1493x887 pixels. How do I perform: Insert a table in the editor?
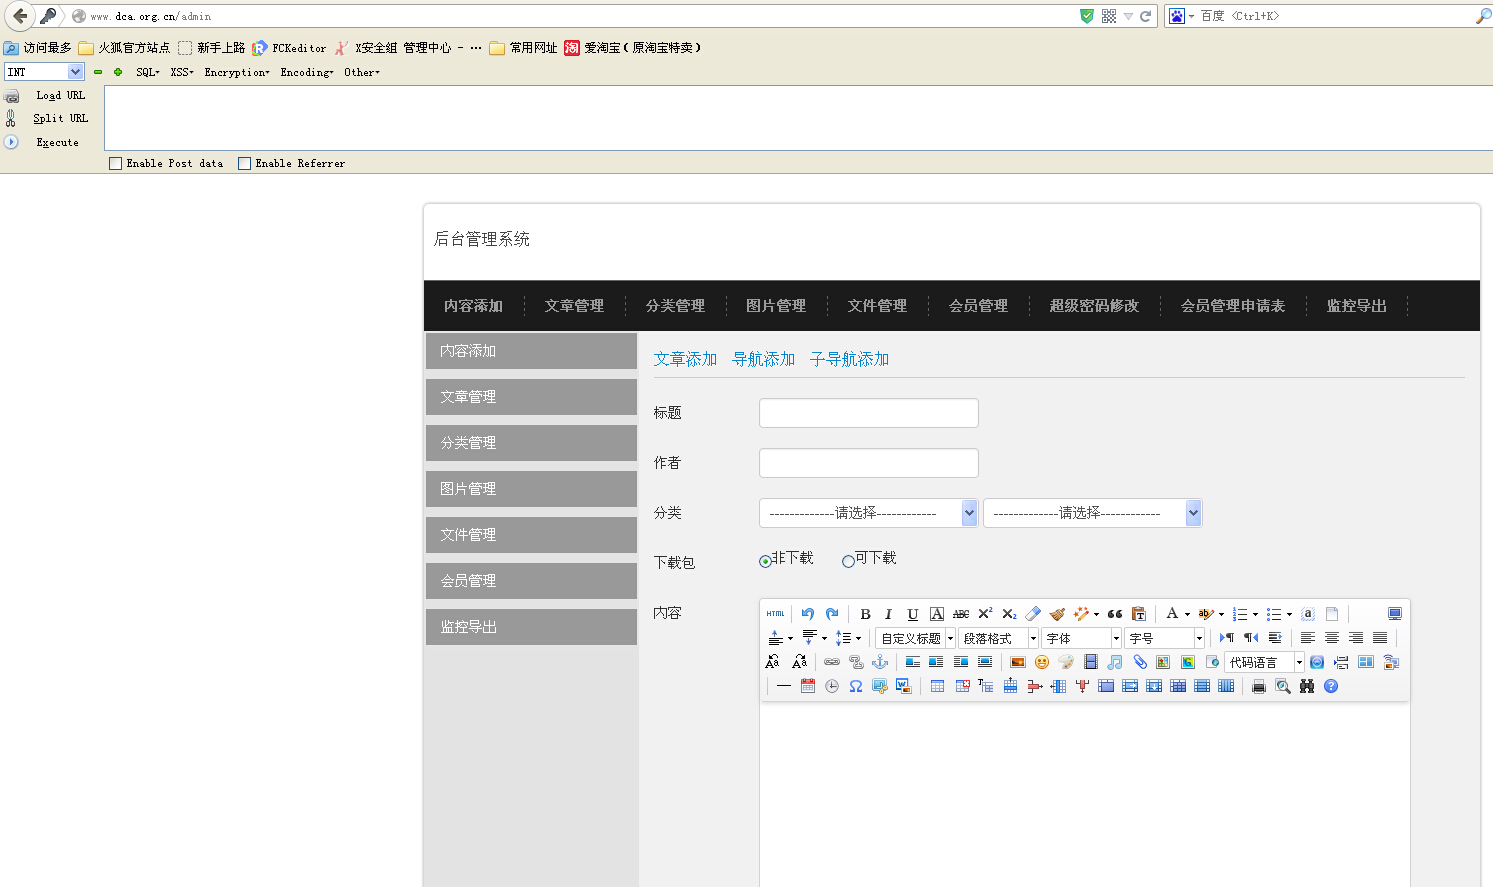tap(937, 686)
